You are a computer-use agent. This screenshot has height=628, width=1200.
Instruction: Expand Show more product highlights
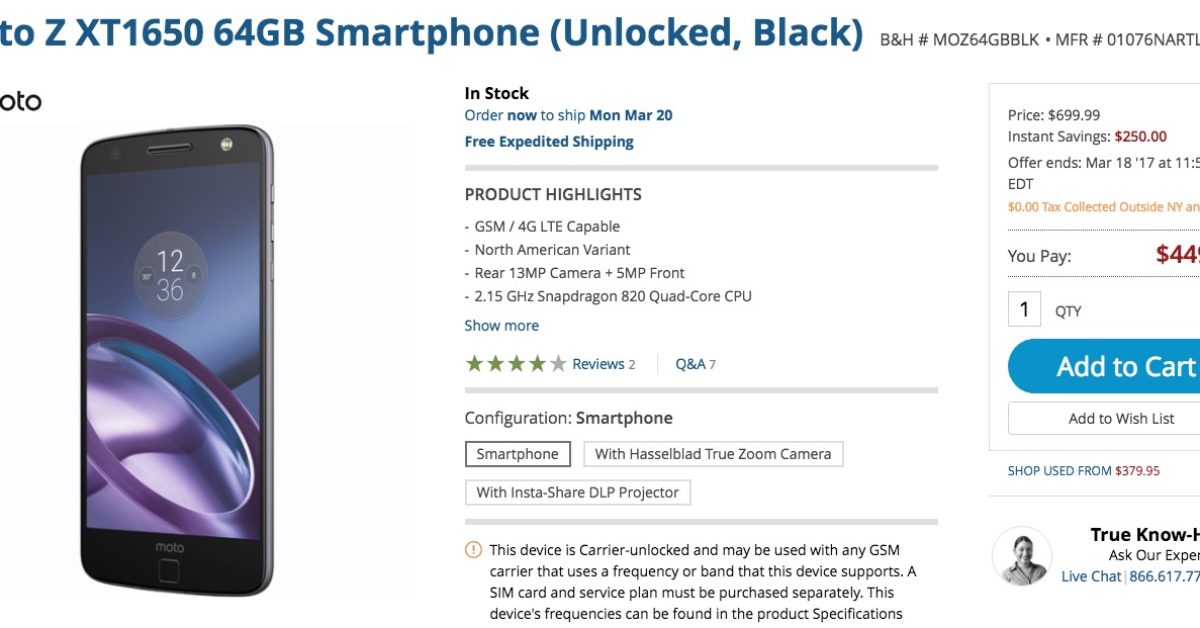[501, 326]
